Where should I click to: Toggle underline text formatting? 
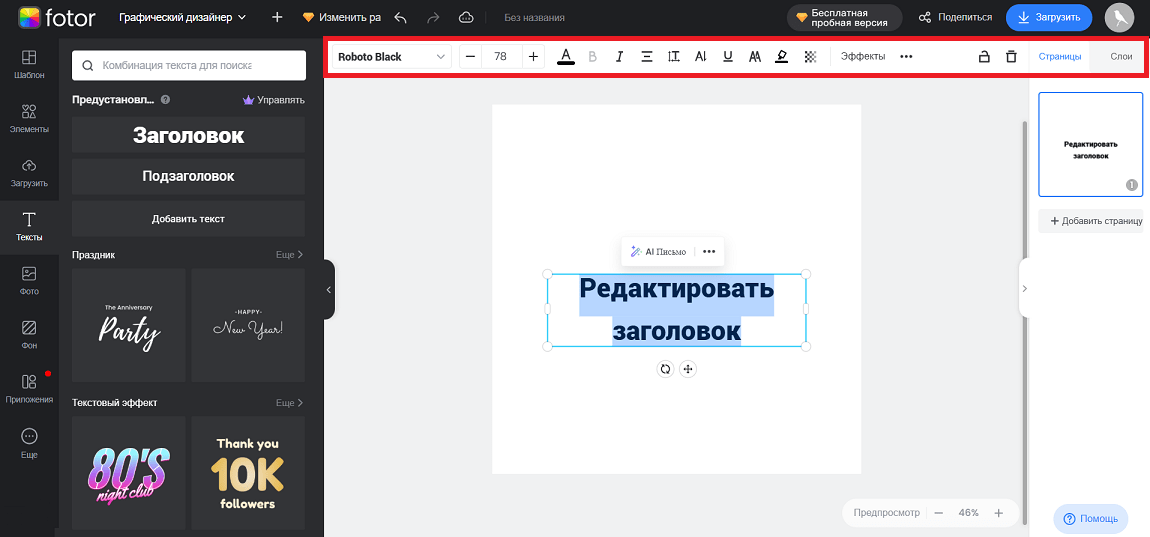[727, 57]
